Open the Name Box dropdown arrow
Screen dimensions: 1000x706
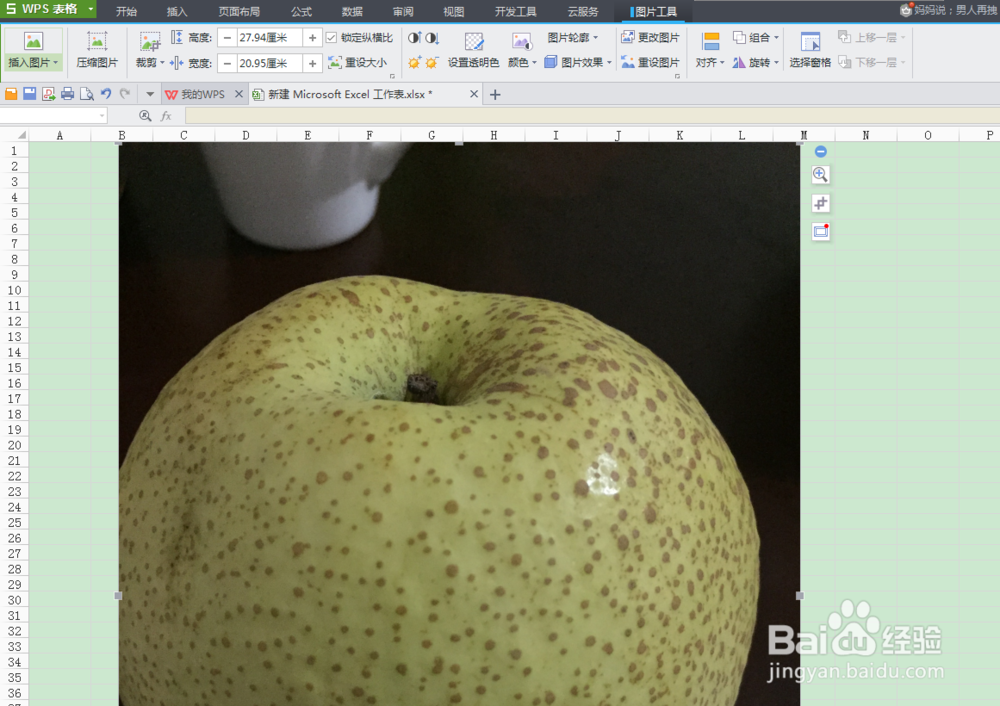click(102, 115)
